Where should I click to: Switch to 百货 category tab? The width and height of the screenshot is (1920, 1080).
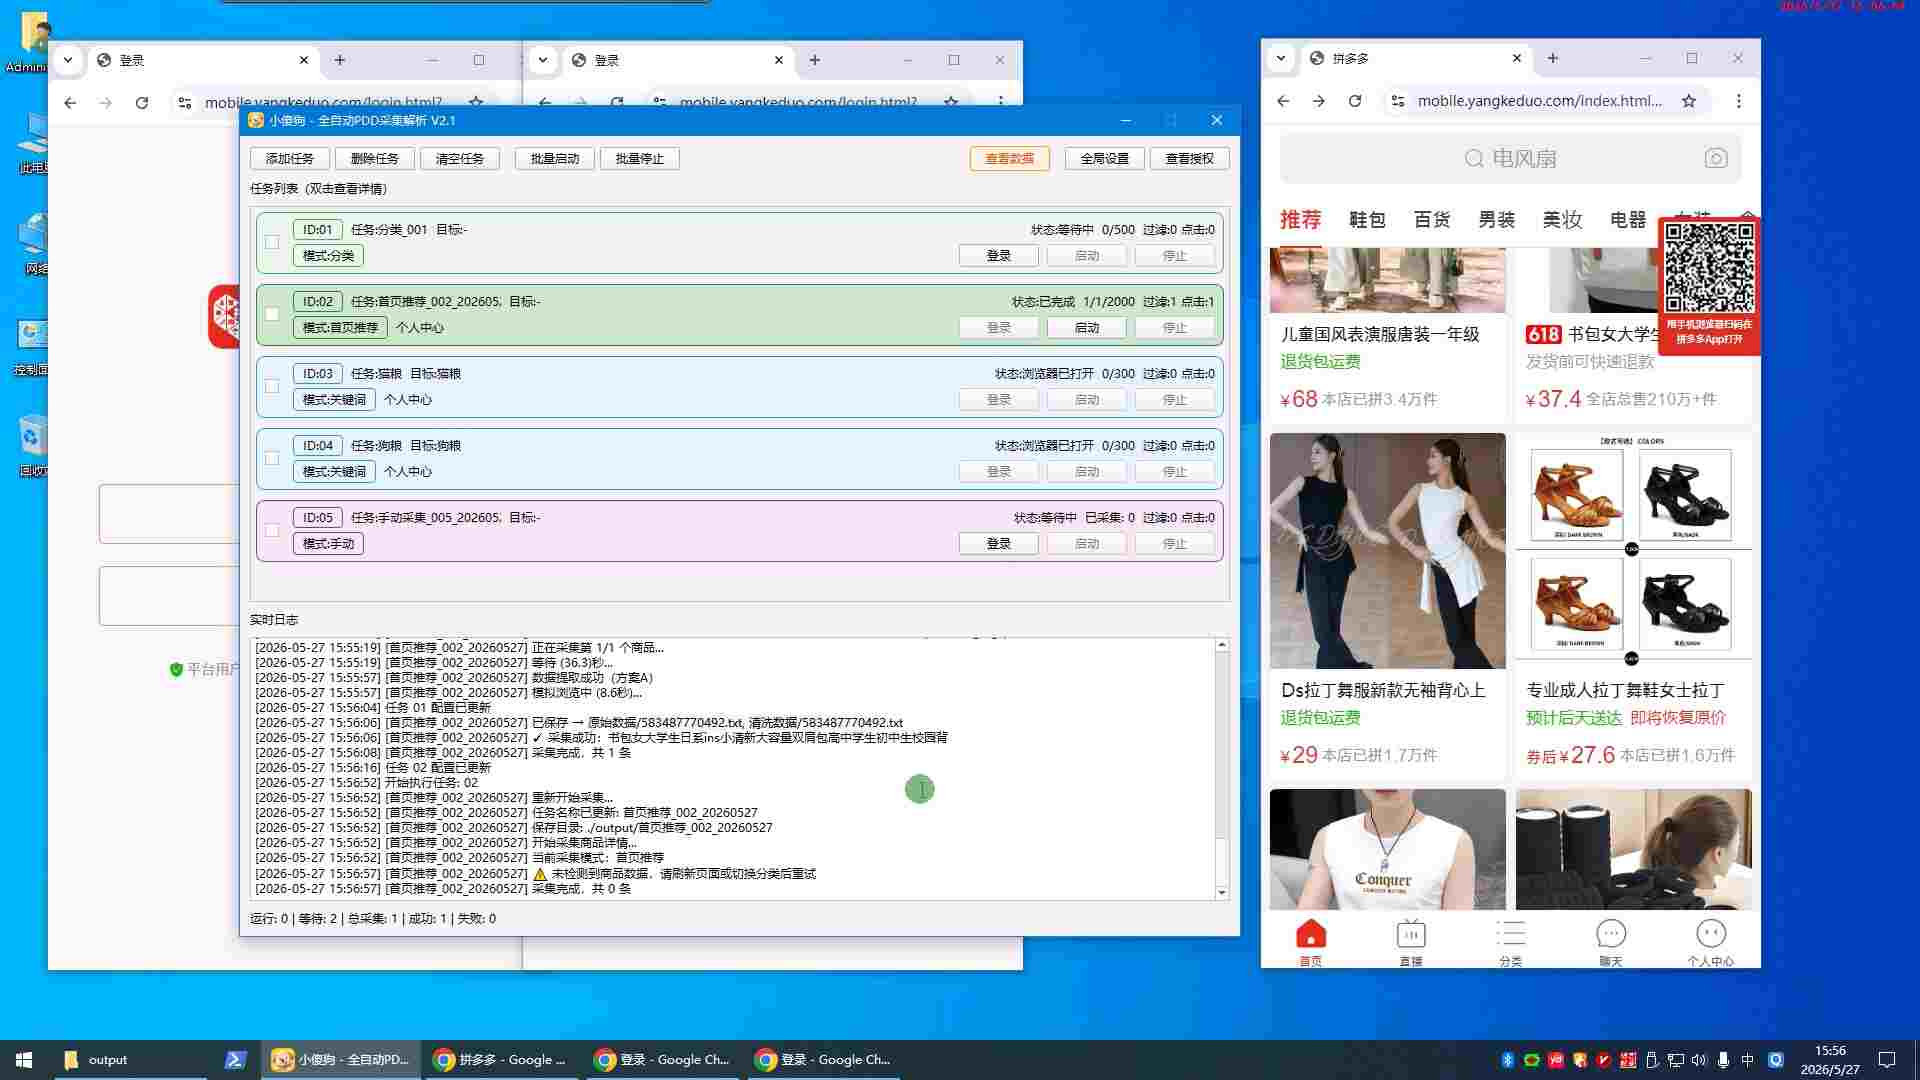click(1432, 220)
